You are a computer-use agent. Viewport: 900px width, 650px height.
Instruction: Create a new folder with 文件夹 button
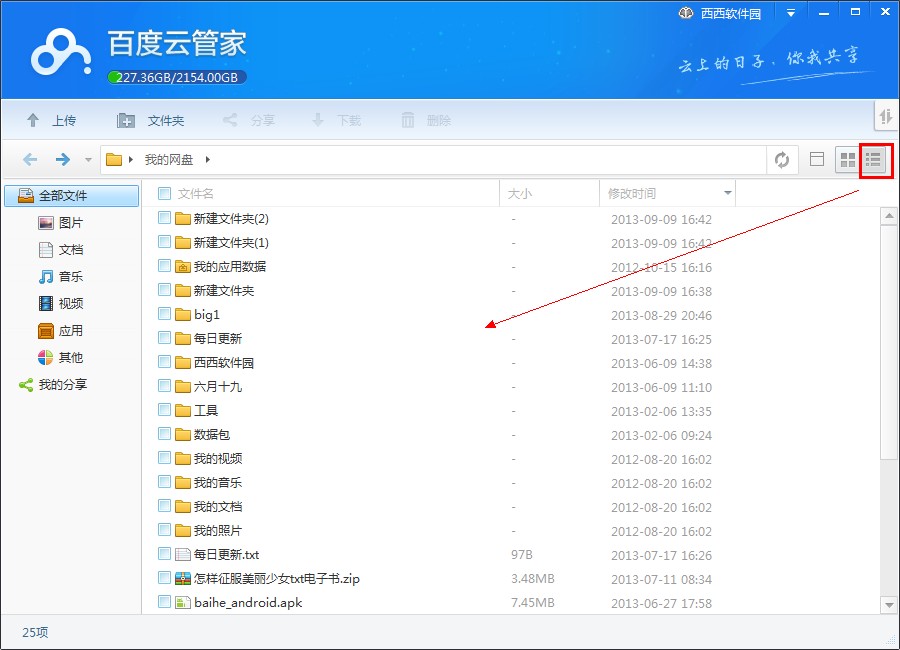pos(151,120)
